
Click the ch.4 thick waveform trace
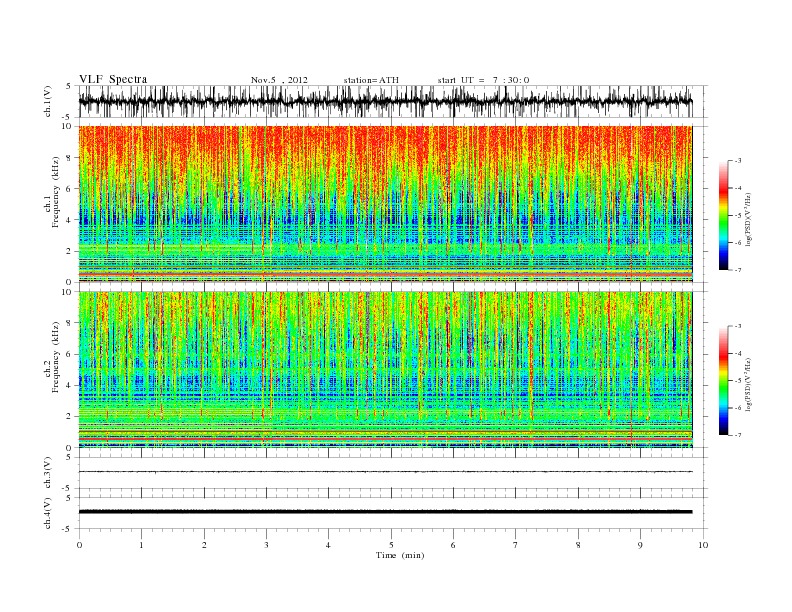pyautogui.click(x=385, y=512)
